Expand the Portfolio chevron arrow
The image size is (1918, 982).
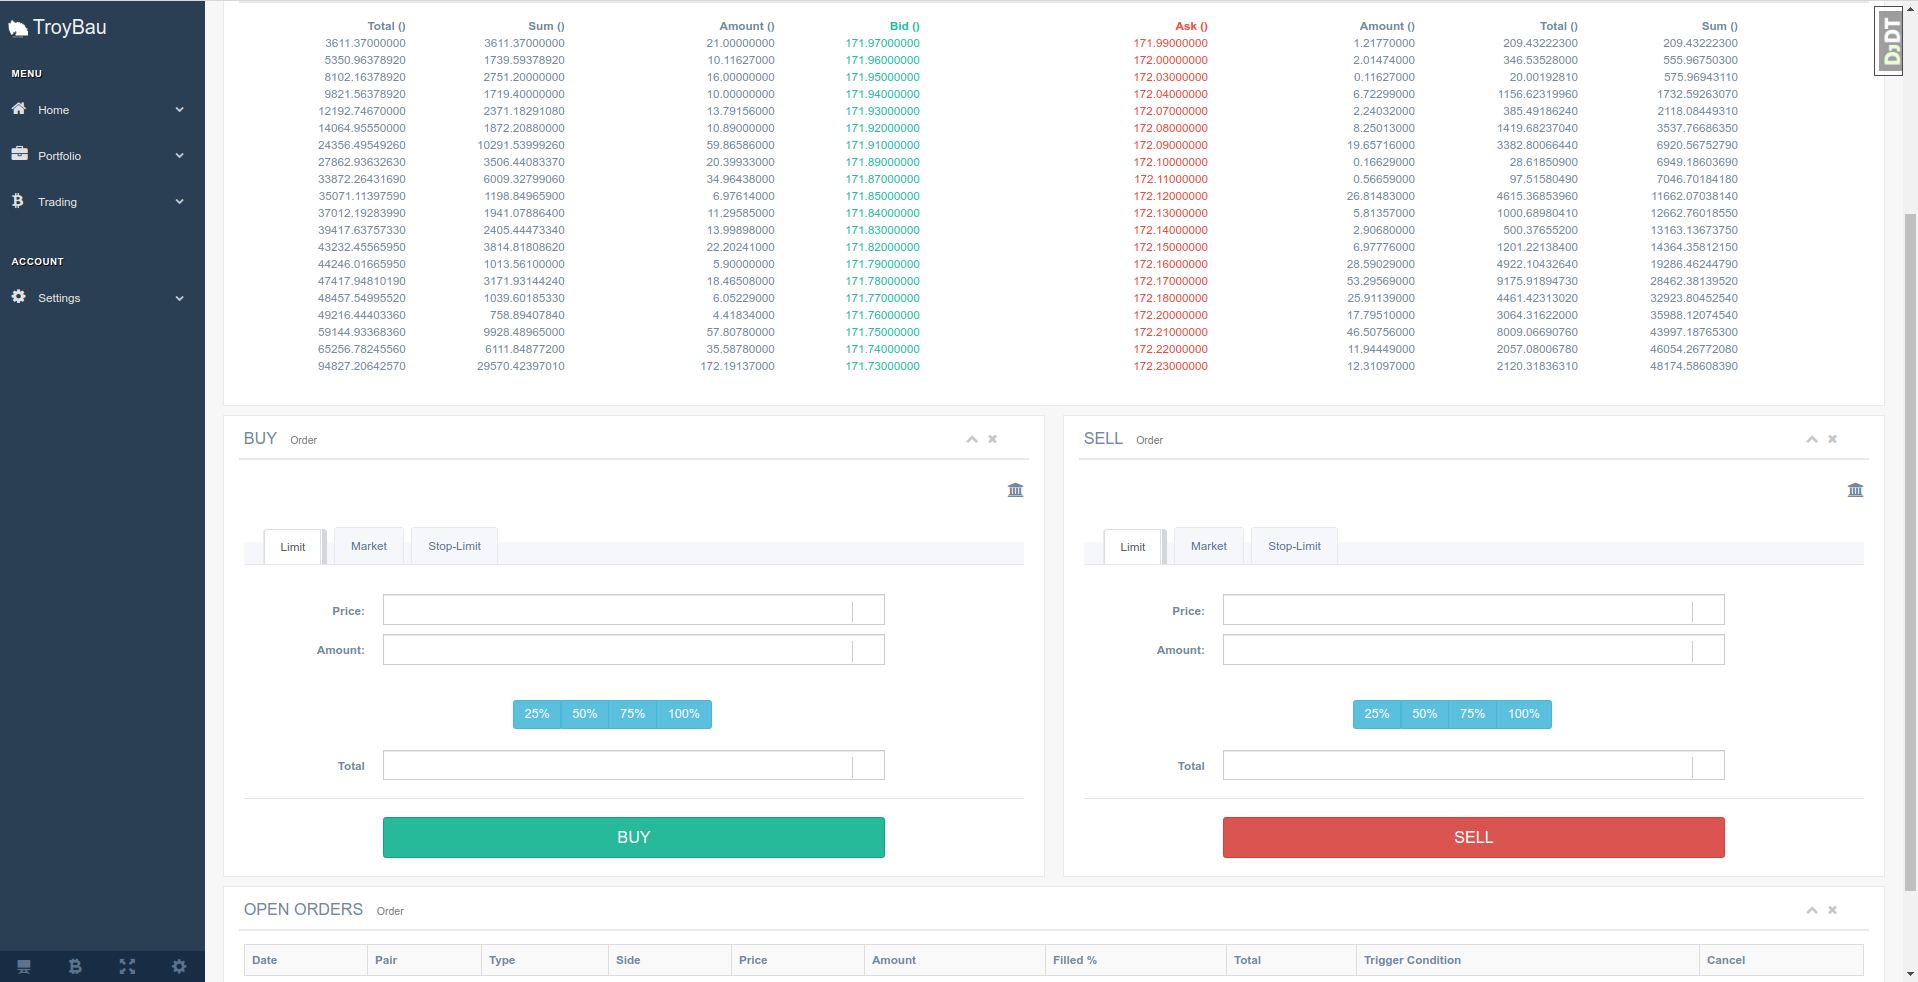point(180,156)
